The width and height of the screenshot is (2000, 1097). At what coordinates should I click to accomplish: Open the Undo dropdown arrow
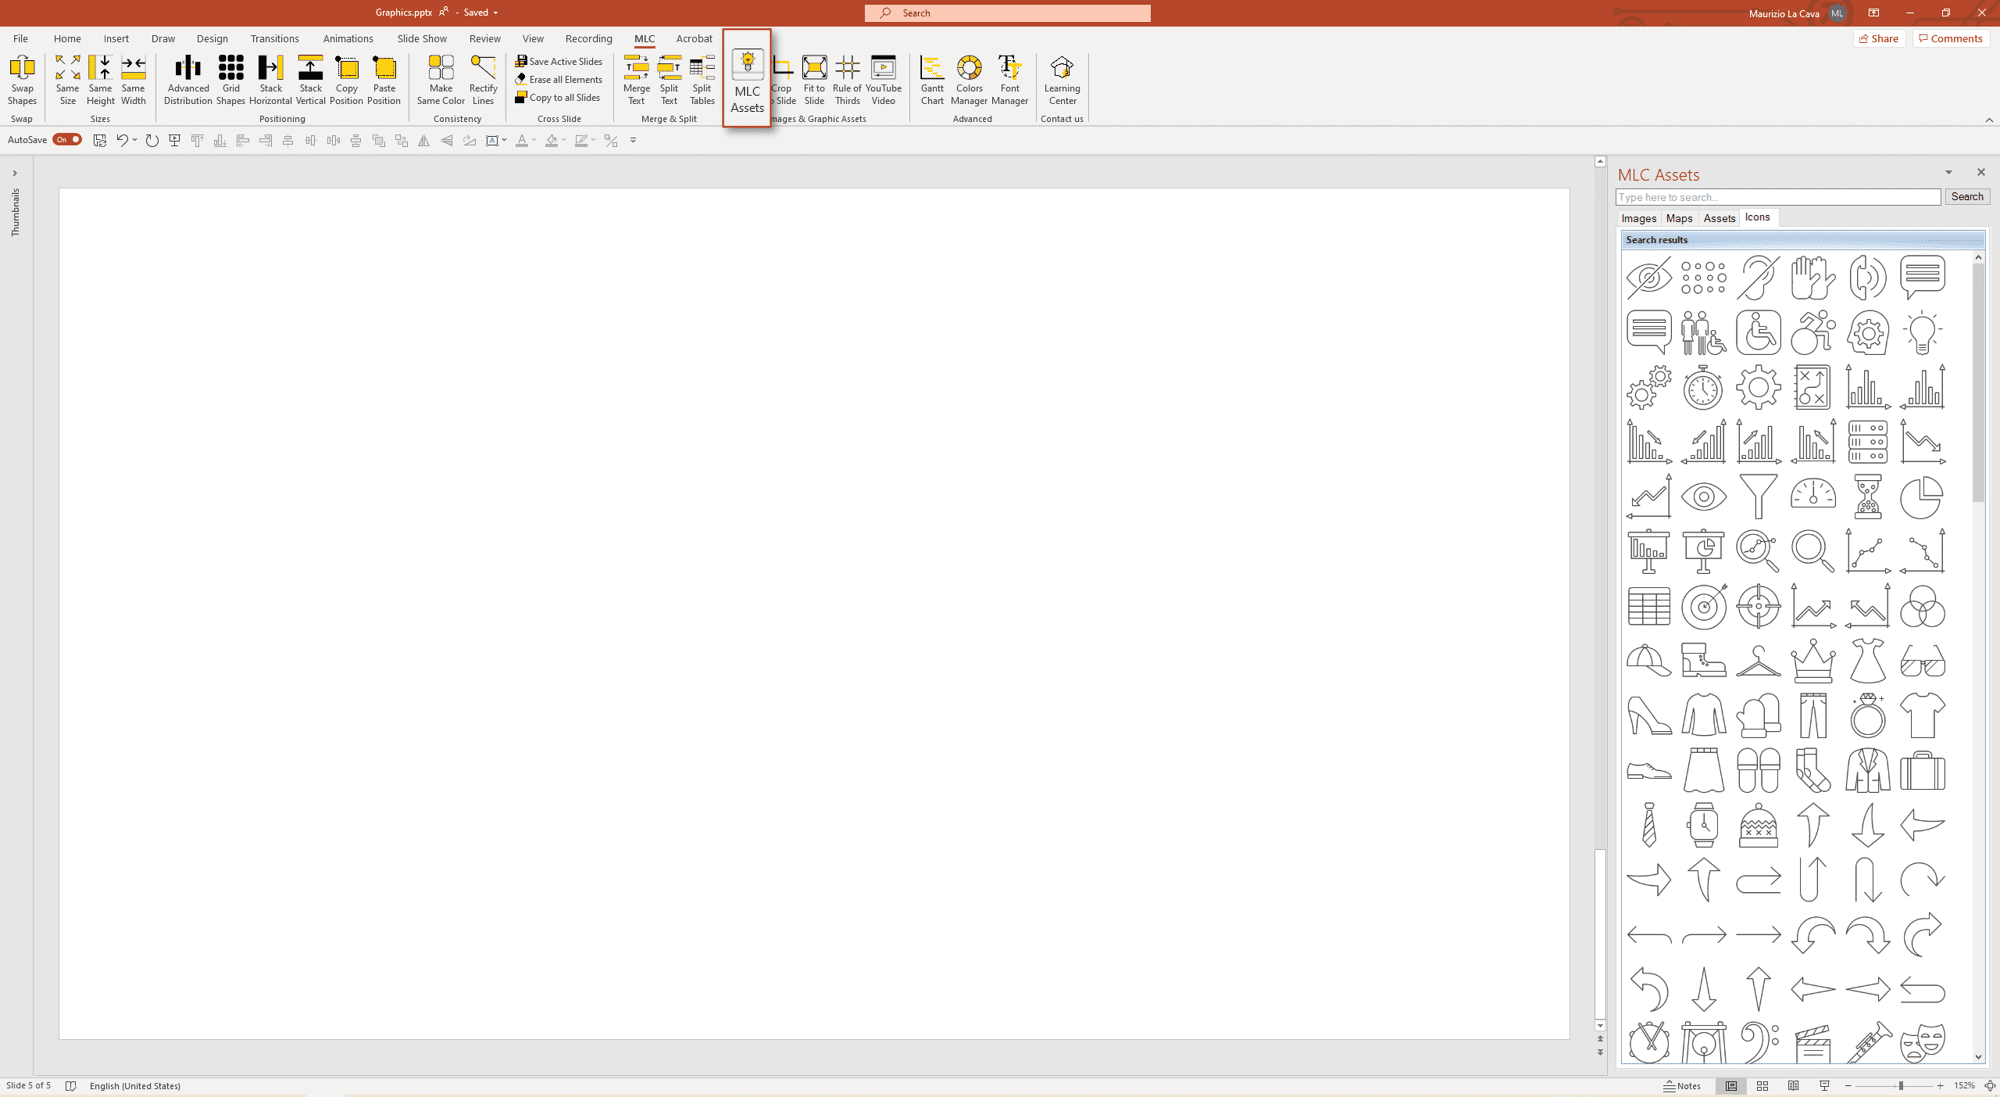(x=134, y=140)
